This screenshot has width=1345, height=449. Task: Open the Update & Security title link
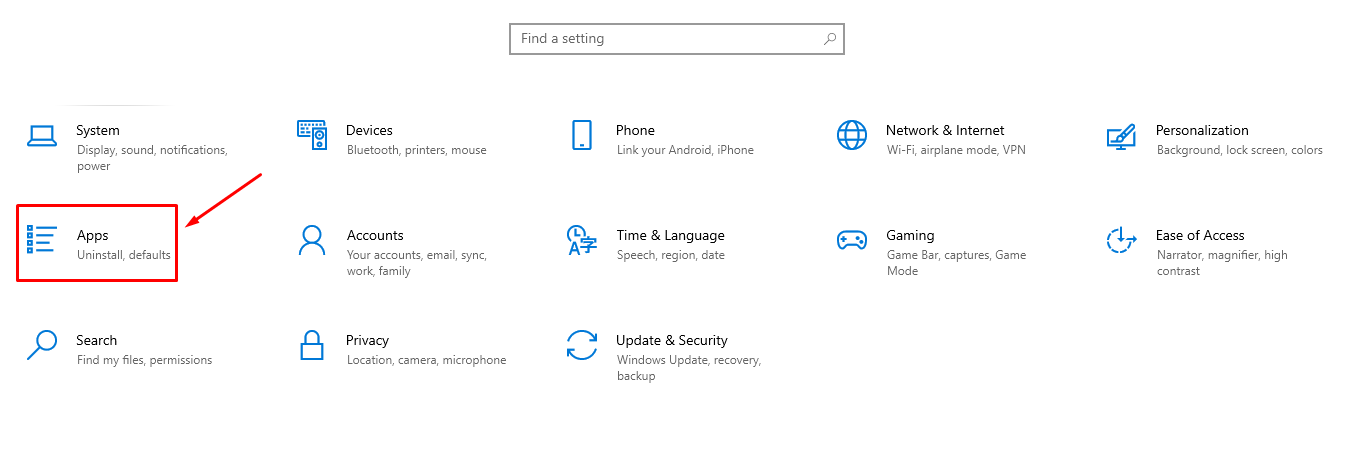pyautogui.click(x=672, y=340)
